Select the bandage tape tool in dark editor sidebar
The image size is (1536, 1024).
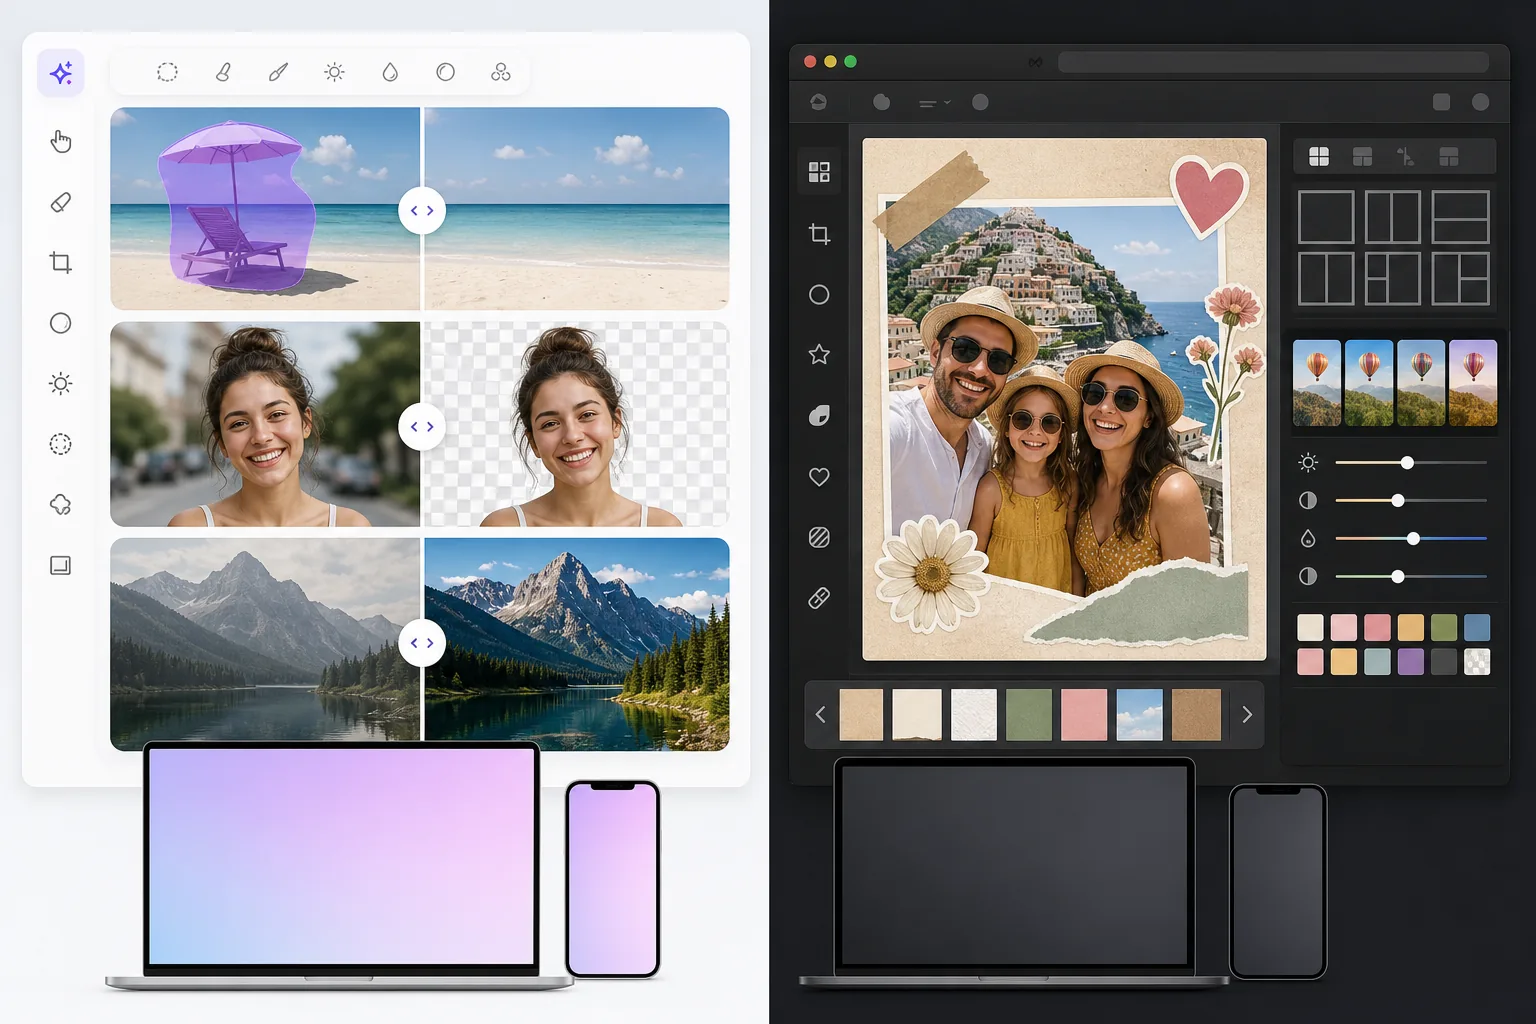(819, 598)
